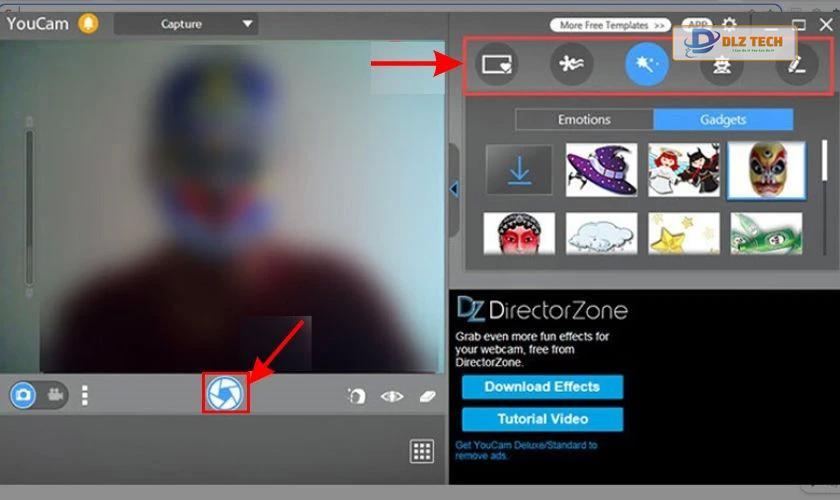The height and width of the screenshot is (500, 840).
Task: Toggle the eye preview icon
Action: 392,397
